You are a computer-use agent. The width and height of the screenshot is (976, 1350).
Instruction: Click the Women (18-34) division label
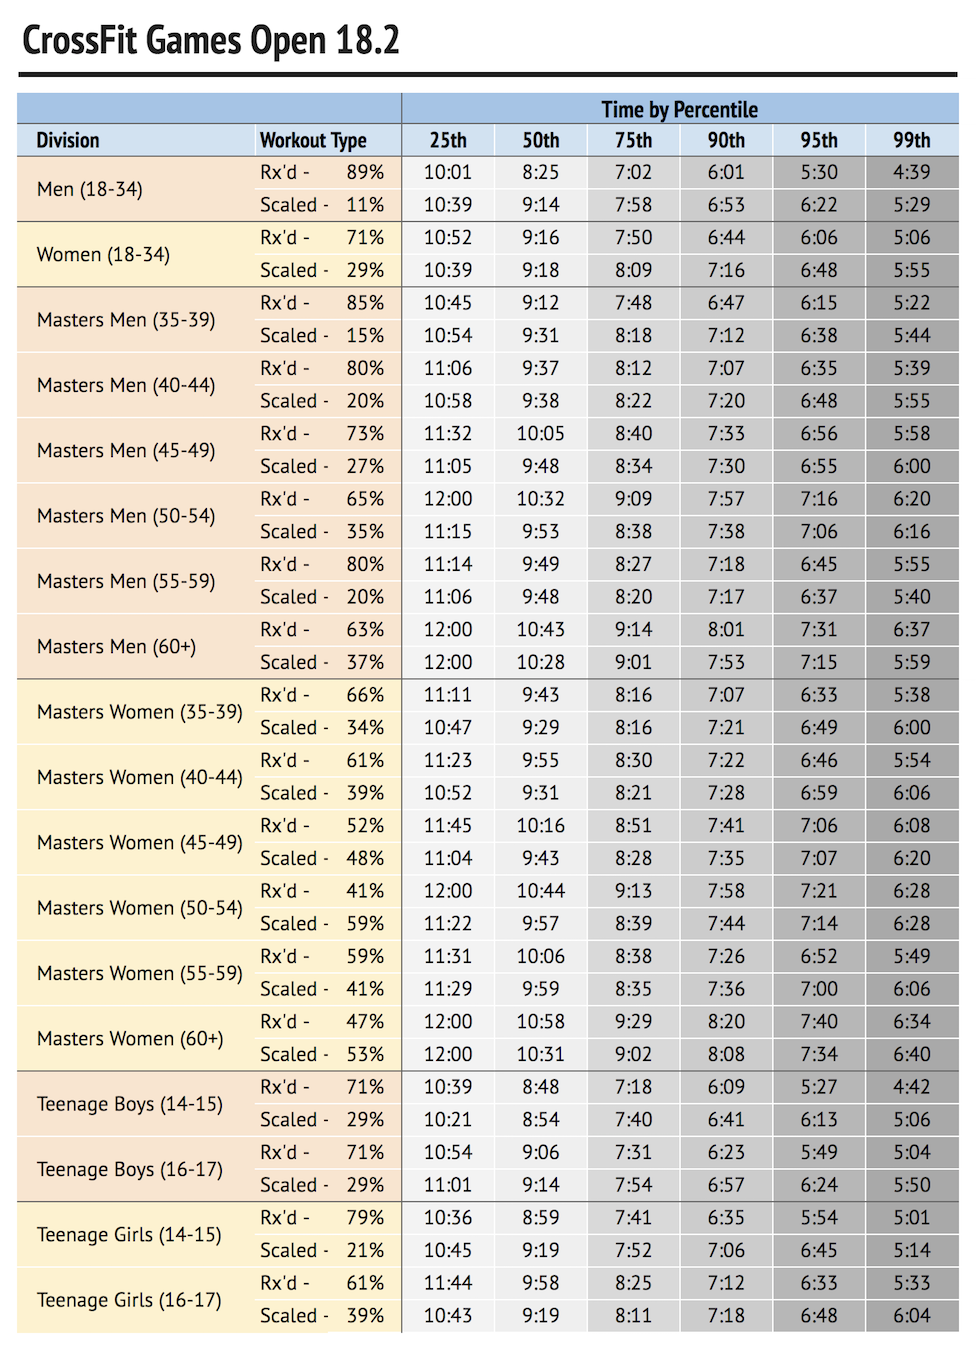tap(104, 254)
